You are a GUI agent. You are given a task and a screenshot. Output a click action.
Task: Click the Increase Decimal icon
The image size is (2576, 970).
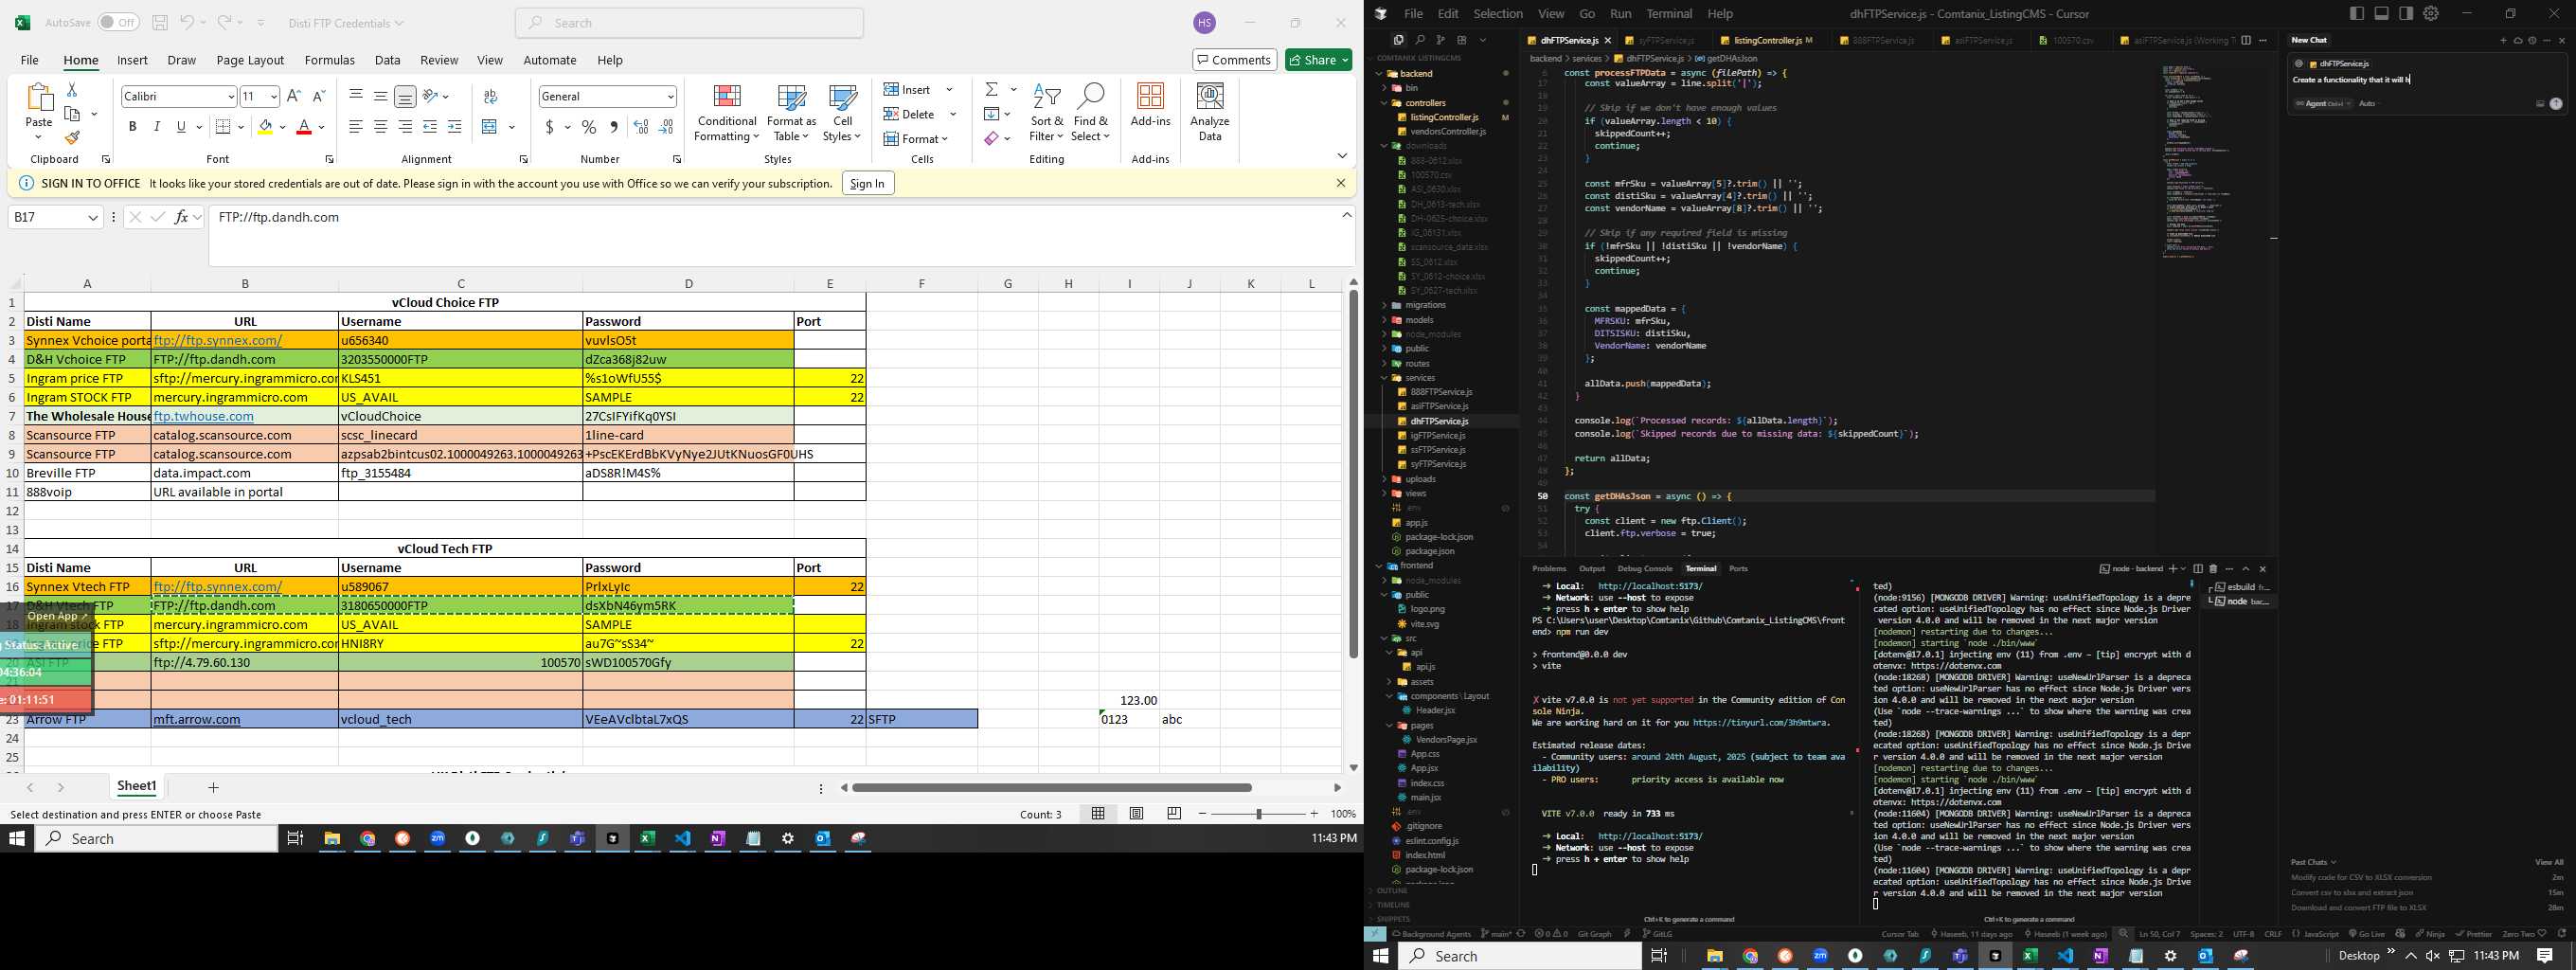point(641,127)
